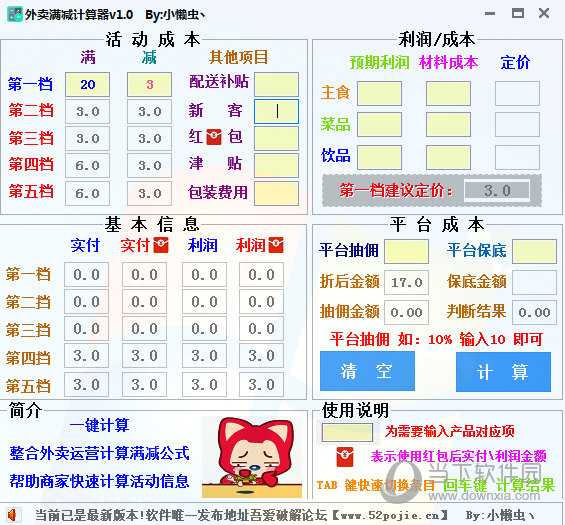The height and width of the screenshot is (525, 565).
Task: Click the yellow sample box in 使用说明
Action: [x=347, y=432]
